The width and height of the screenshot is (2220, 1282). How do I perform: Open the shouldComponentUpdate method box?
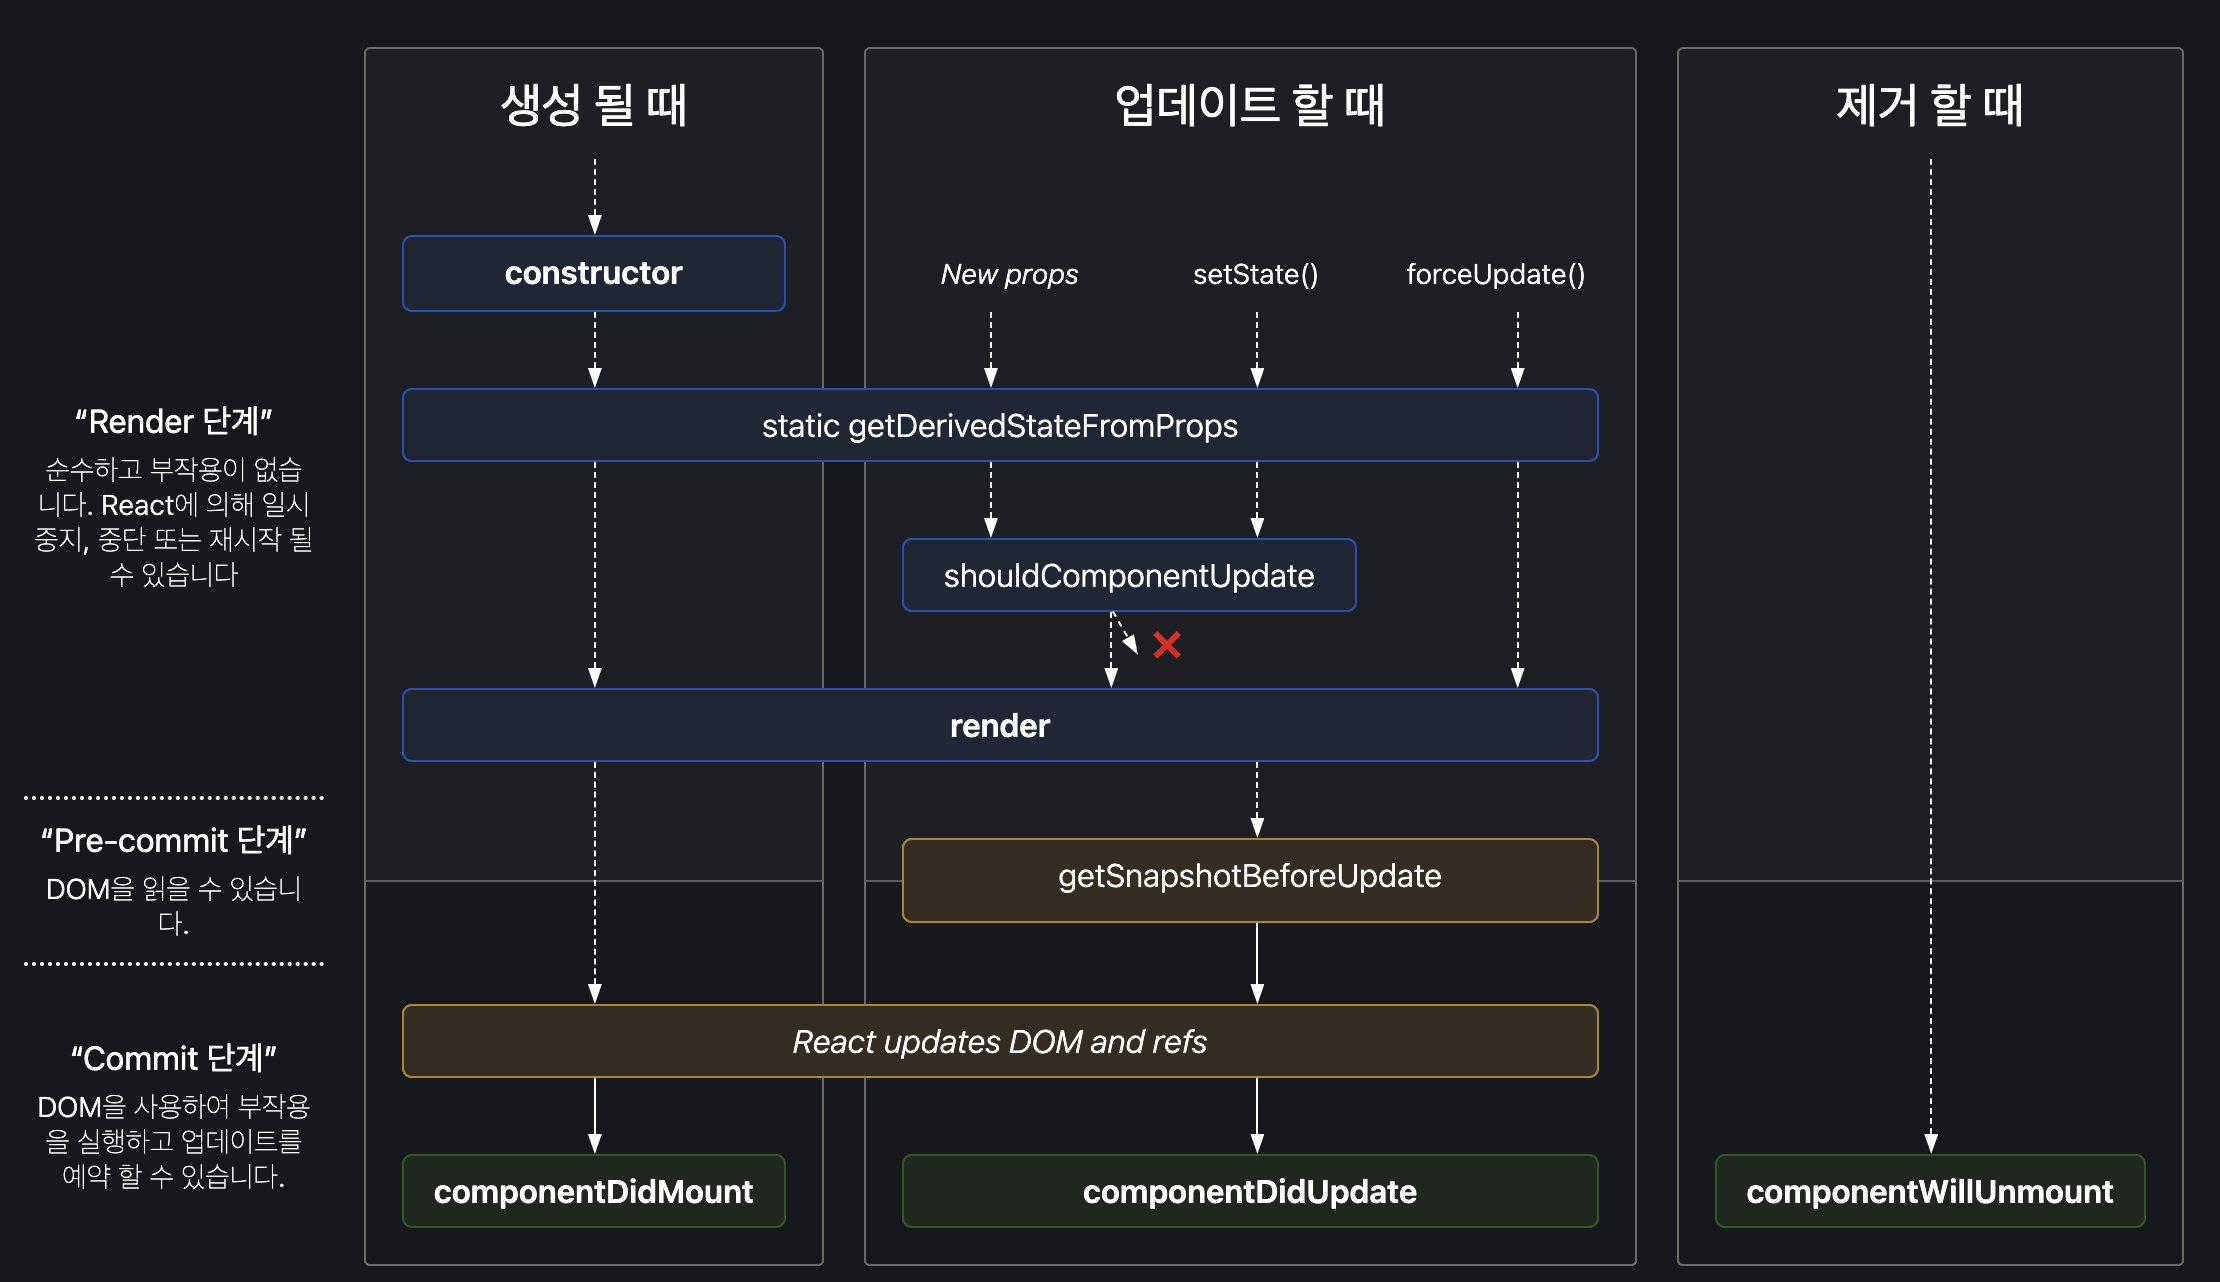click(x=1129, y=575)
